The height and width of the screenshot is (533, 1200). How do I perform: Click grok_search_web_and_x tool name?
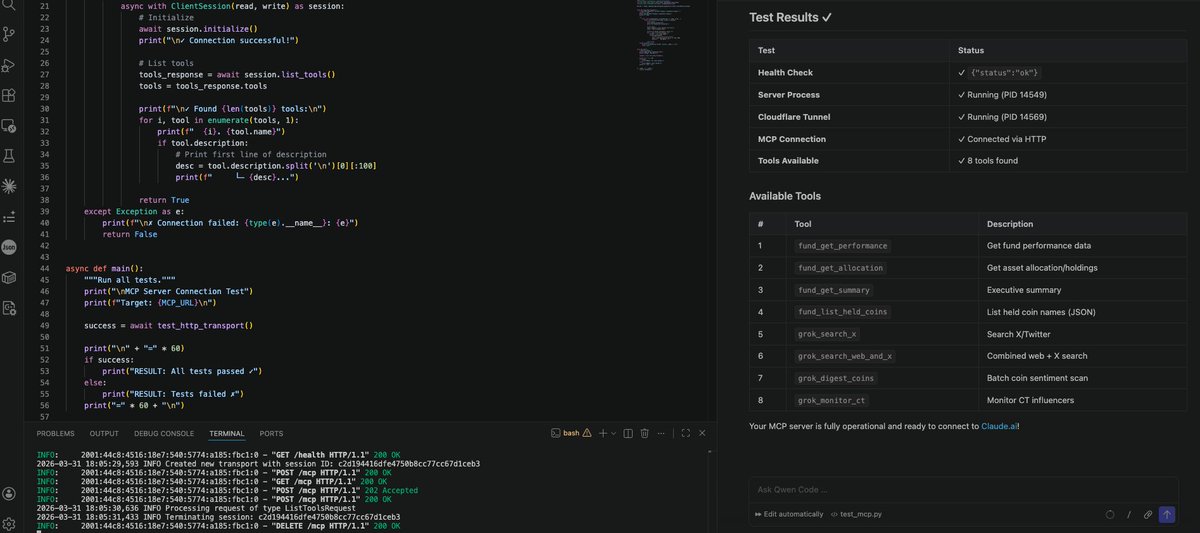[x=847, y=356]
